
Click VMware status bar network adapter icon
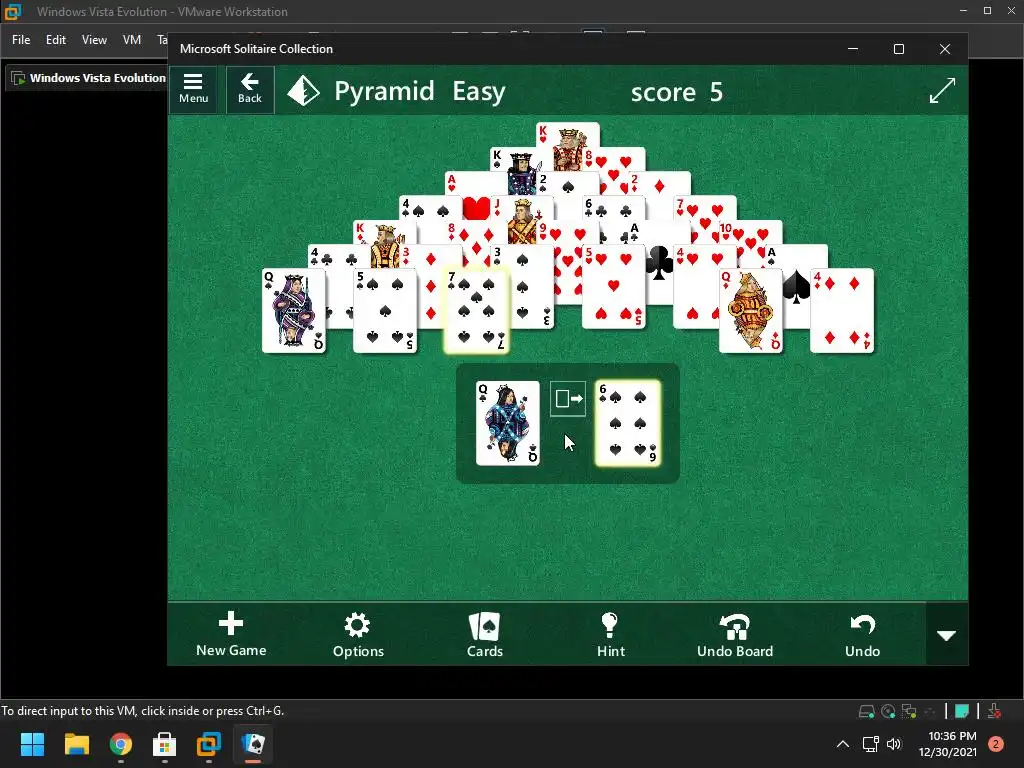click(x=909, y=711)
